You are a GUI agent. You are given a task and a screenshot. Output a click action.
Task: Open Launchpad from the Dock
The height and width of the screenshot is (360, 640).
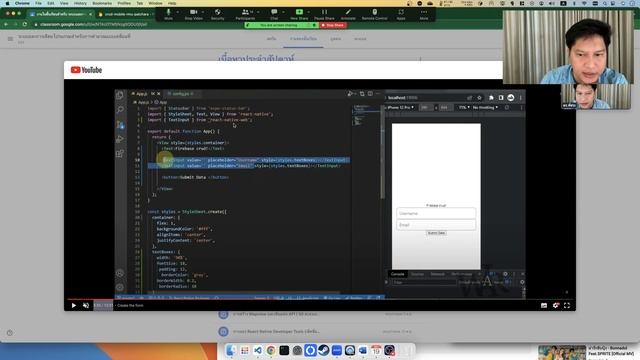244,350
